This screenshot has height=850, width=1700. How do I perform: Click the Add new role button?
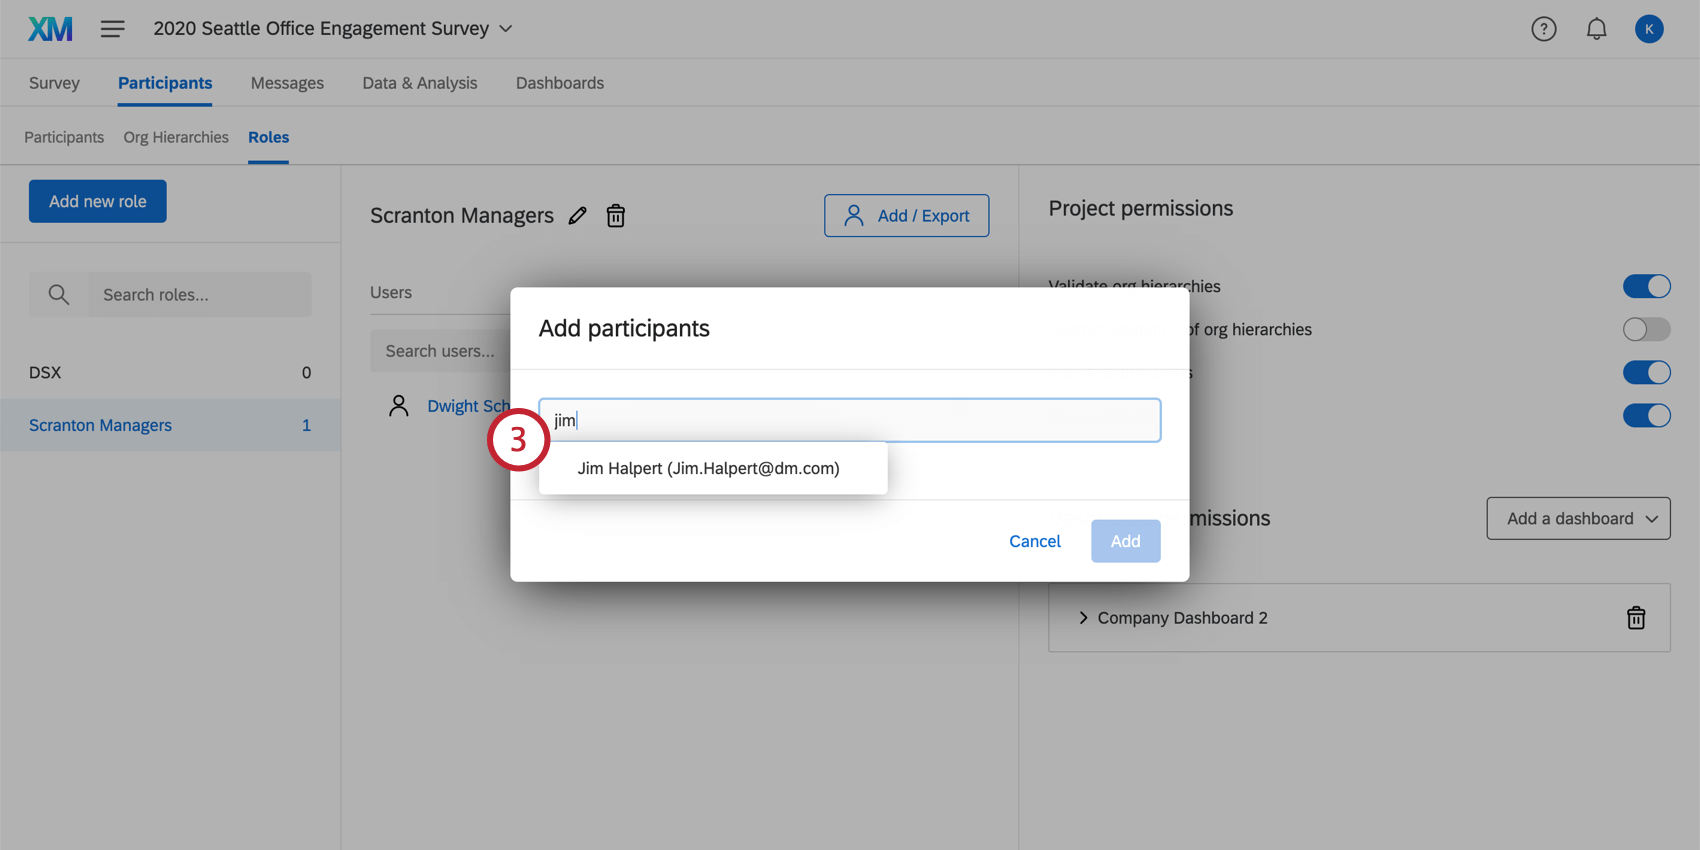coord(97,201)
